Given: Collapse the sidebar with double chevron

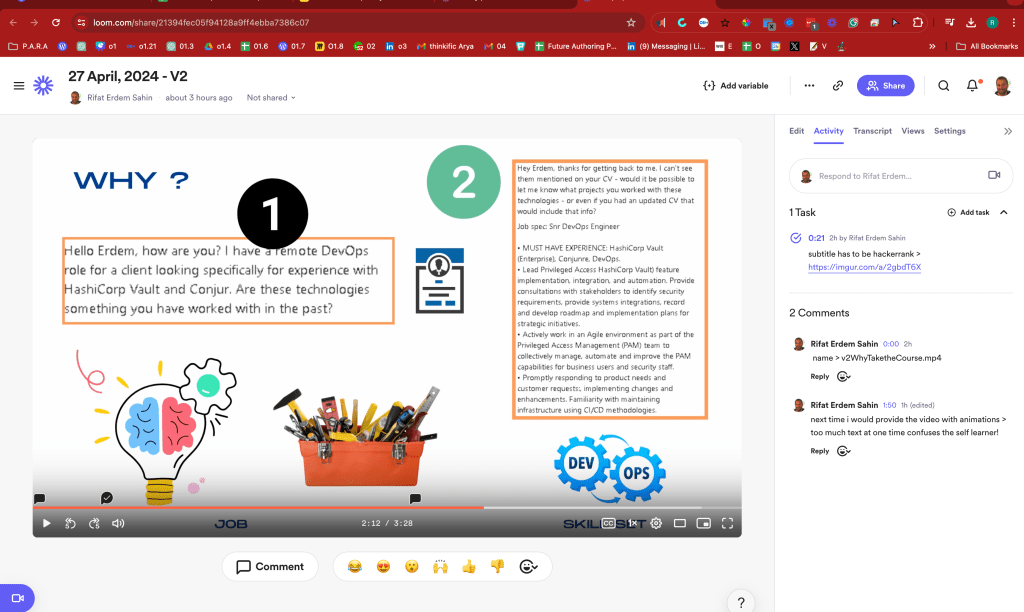Looking at the screenshot, I should pos(1008,131).
